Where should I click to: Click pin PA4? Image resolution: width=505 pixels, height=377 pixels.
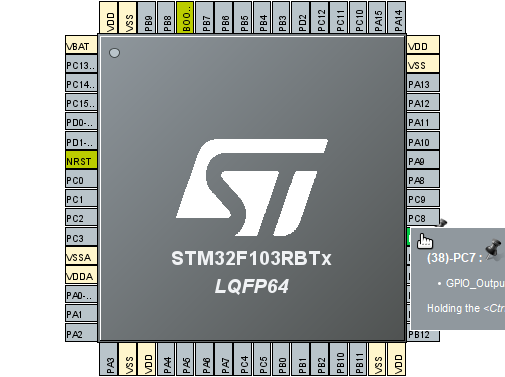pos(166,359)
